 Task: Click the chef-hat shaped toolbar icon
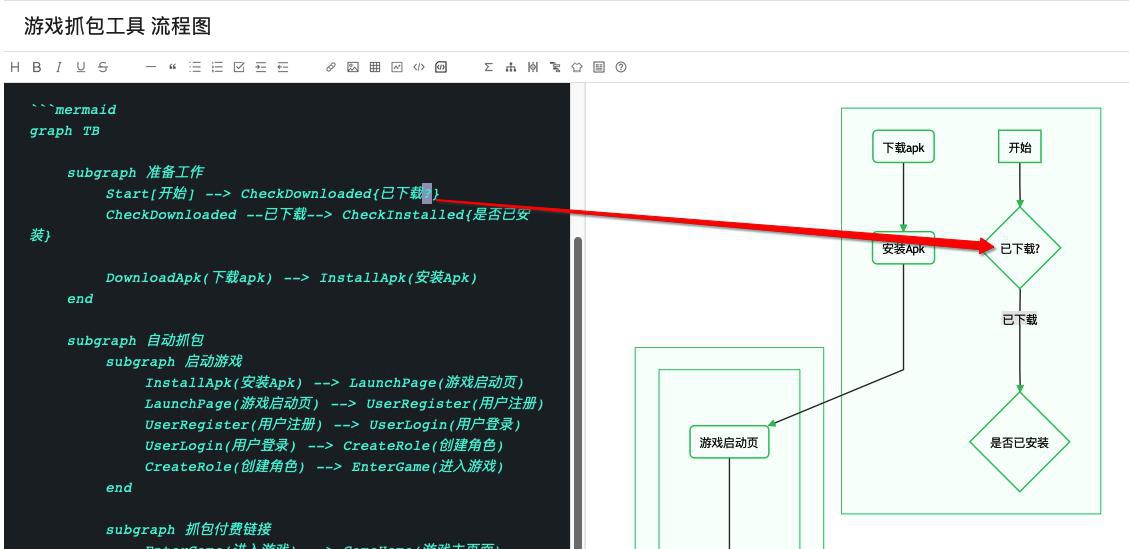point(577,67)
